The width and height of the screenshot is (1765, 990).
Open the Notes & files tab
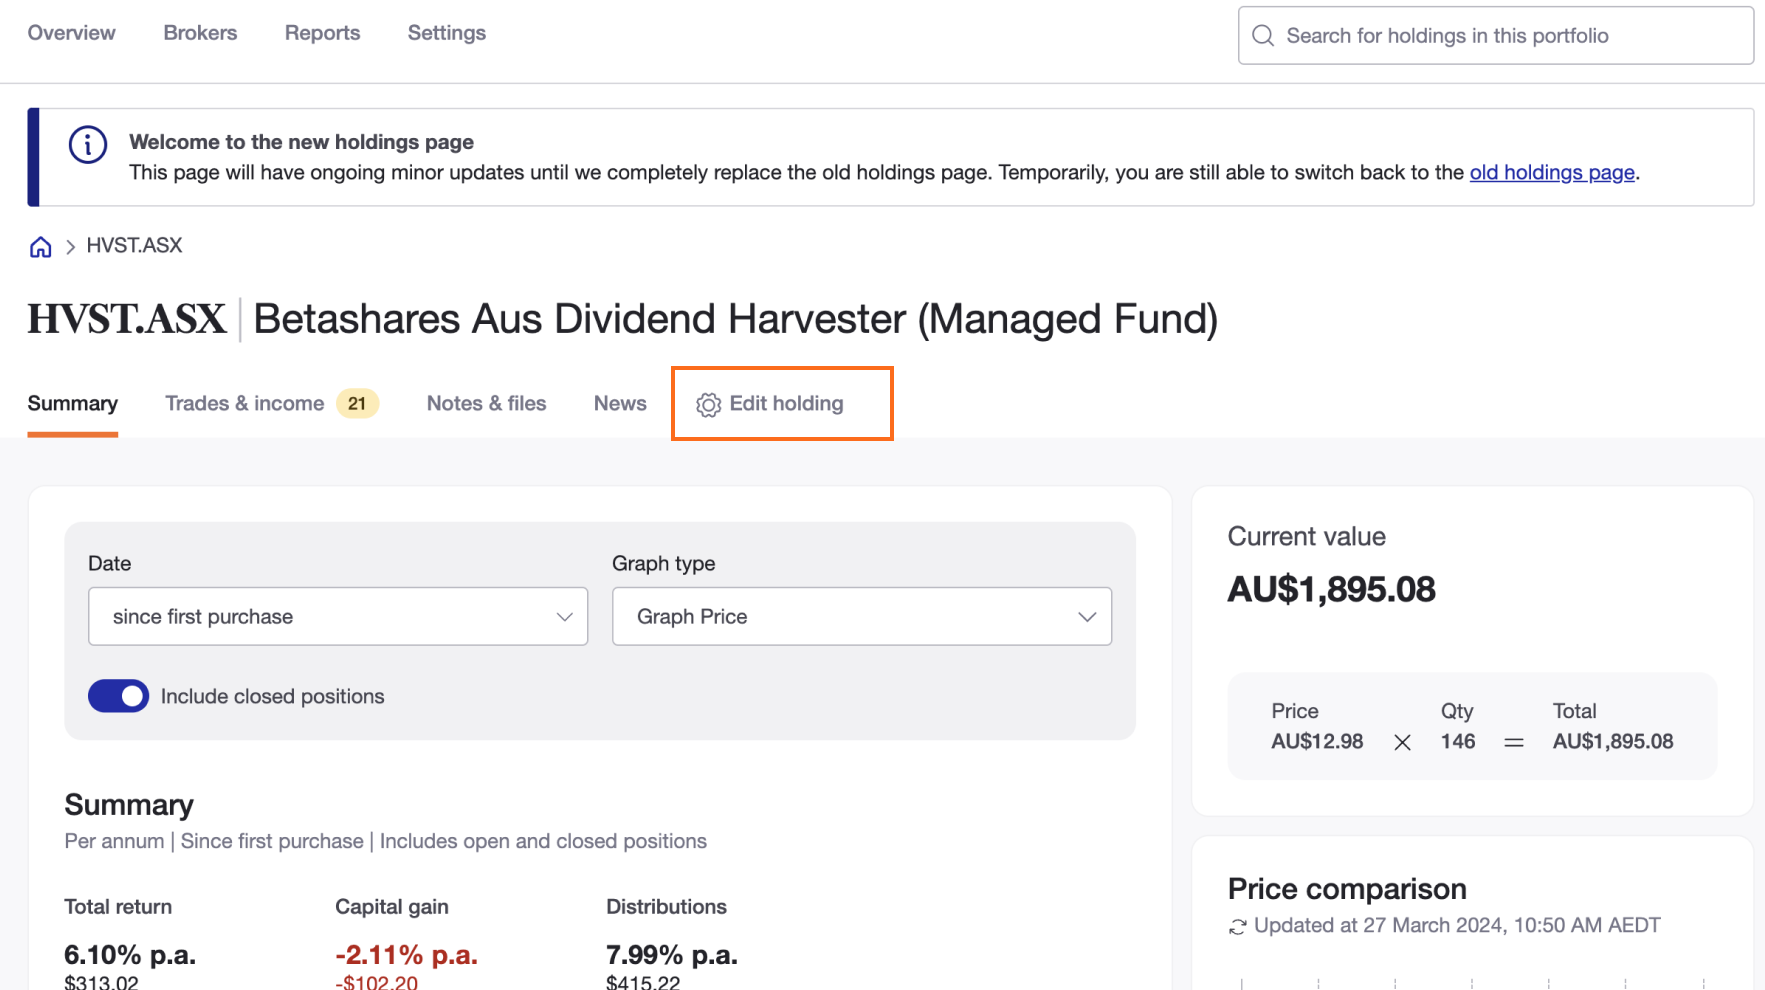tap(487, 403)
